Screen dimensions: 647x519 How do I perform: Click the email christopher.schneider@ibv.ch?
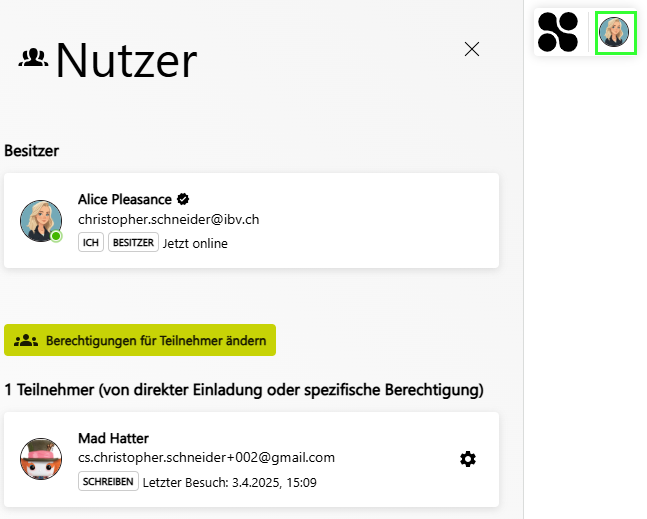(169, 219)
